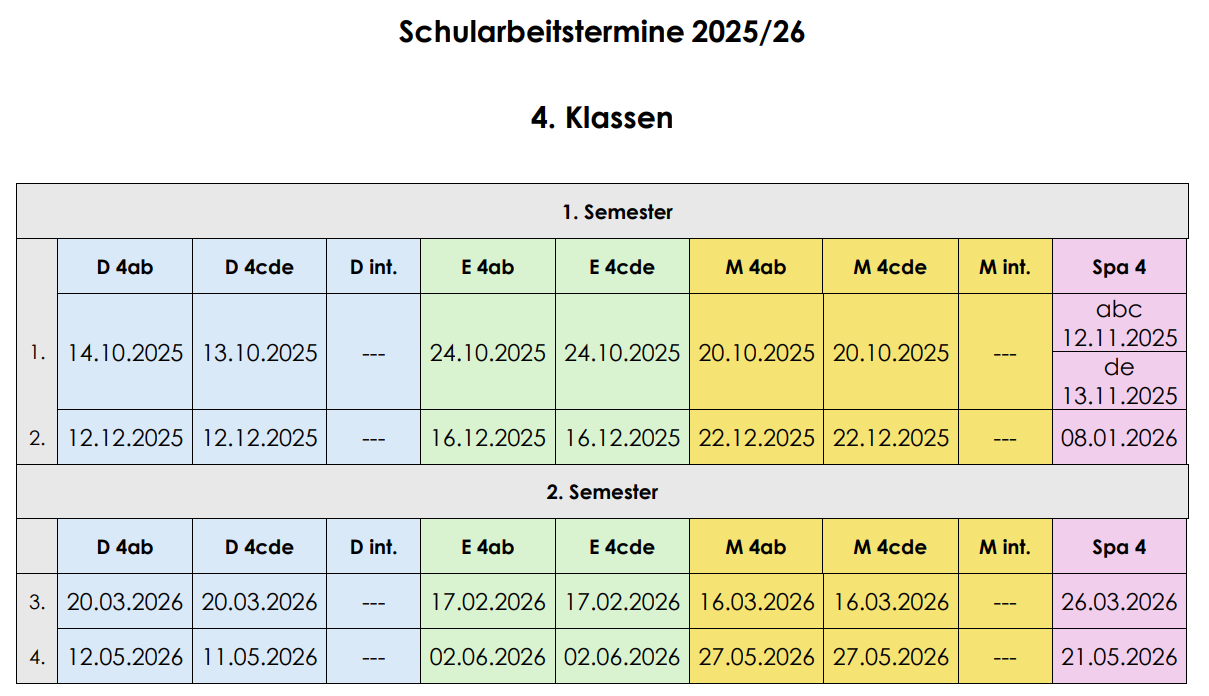Select the date 14.10.2025 cell

click(x=125, y=353)
